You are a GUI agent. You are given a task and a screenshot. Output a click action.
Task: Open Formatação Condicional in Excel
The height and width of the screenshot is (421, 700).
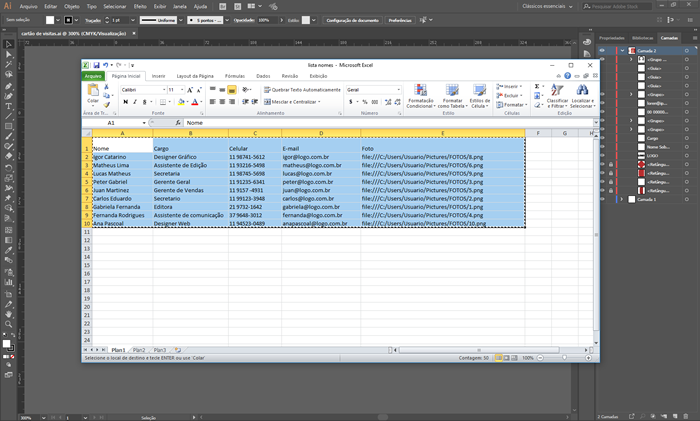pos(421,96)
